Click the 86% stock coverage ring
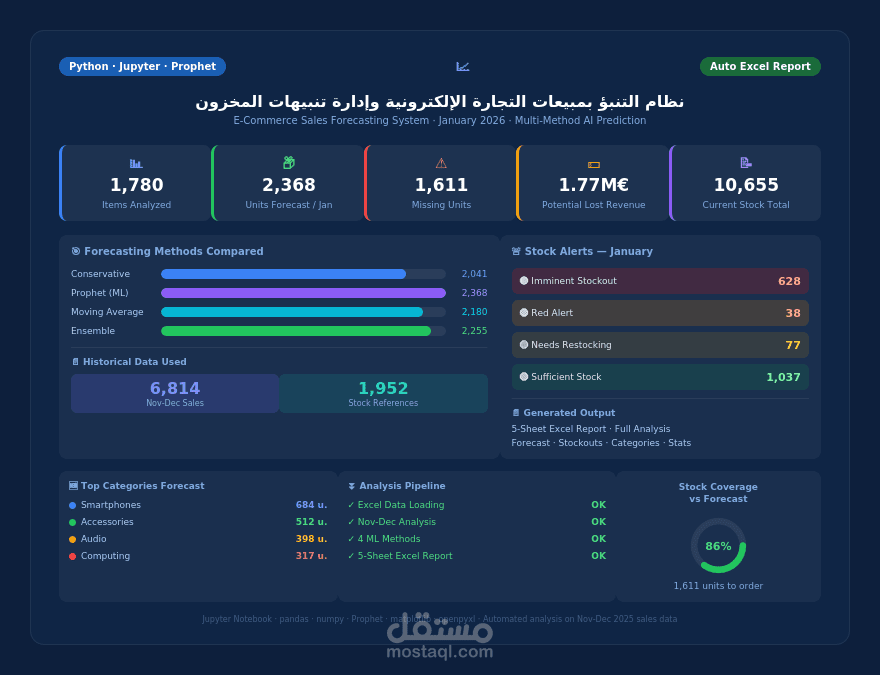The image size is (880, 675). coord(718,545)
